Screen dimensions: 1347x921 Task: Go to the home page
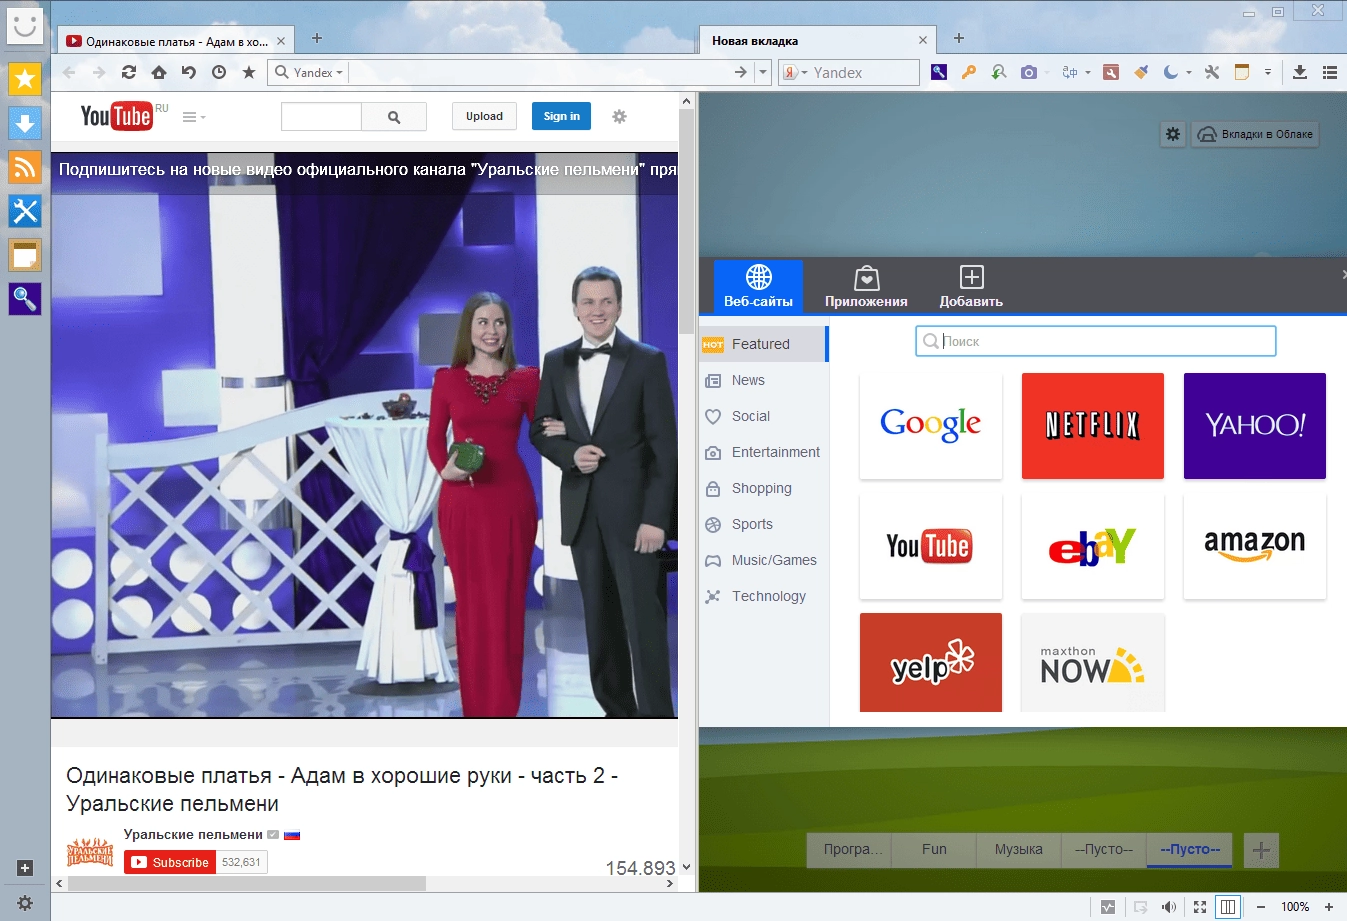159,72
